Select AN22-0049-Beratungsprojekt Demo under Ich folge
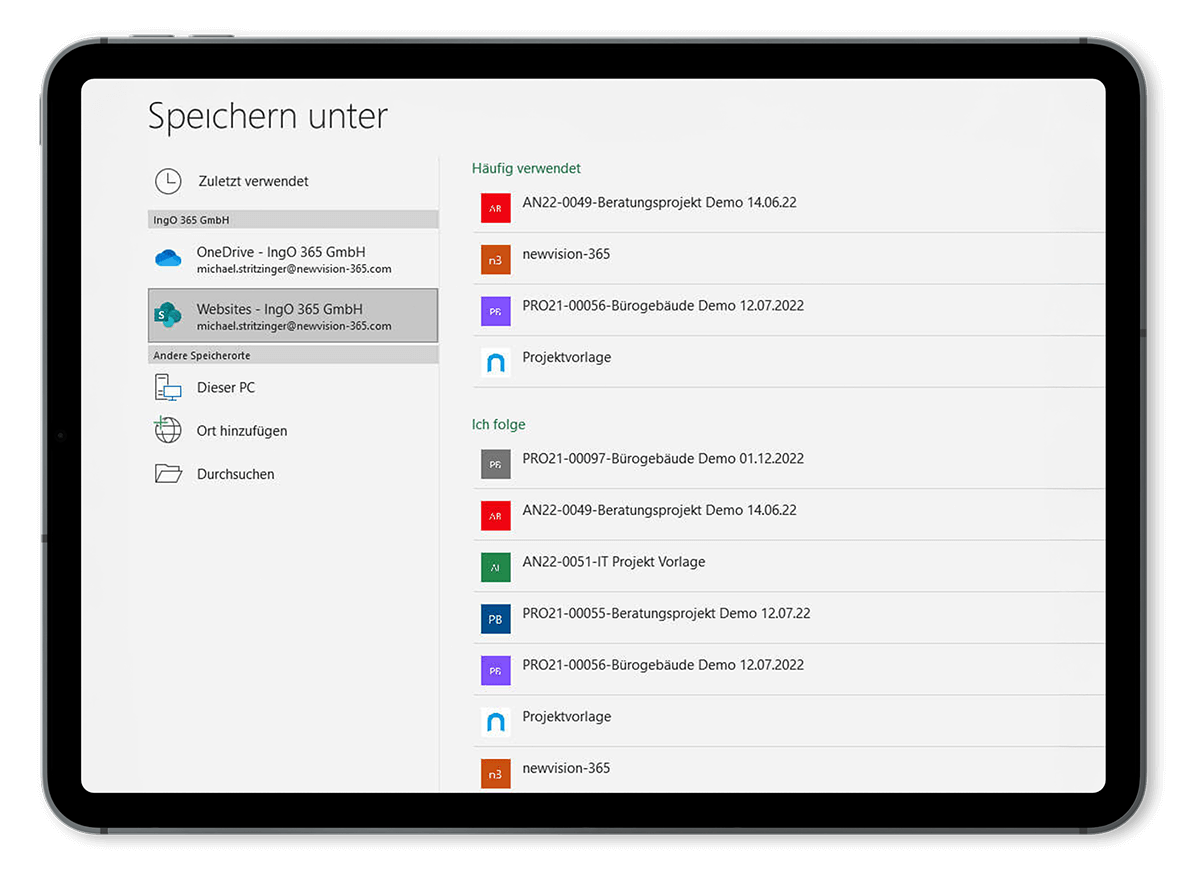 tap(659, 510)
